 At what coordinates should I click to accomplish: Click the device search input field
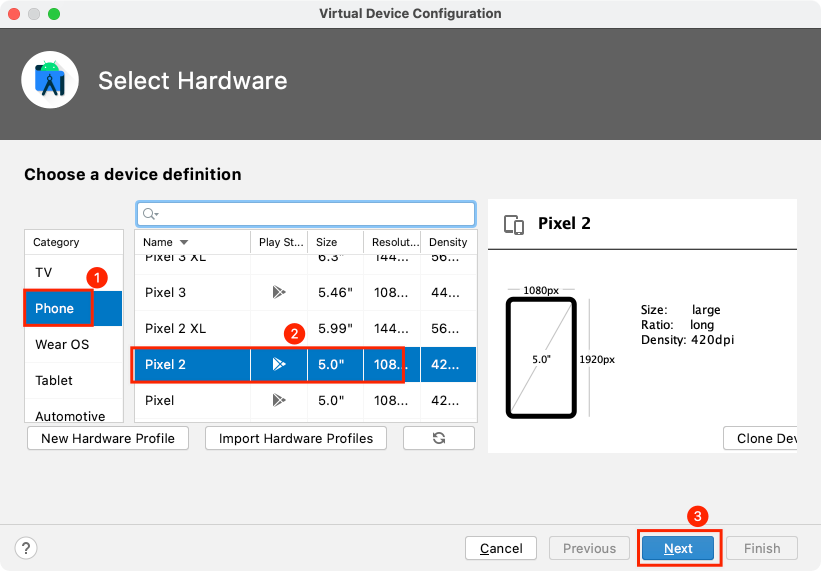(x=310, y=214)
